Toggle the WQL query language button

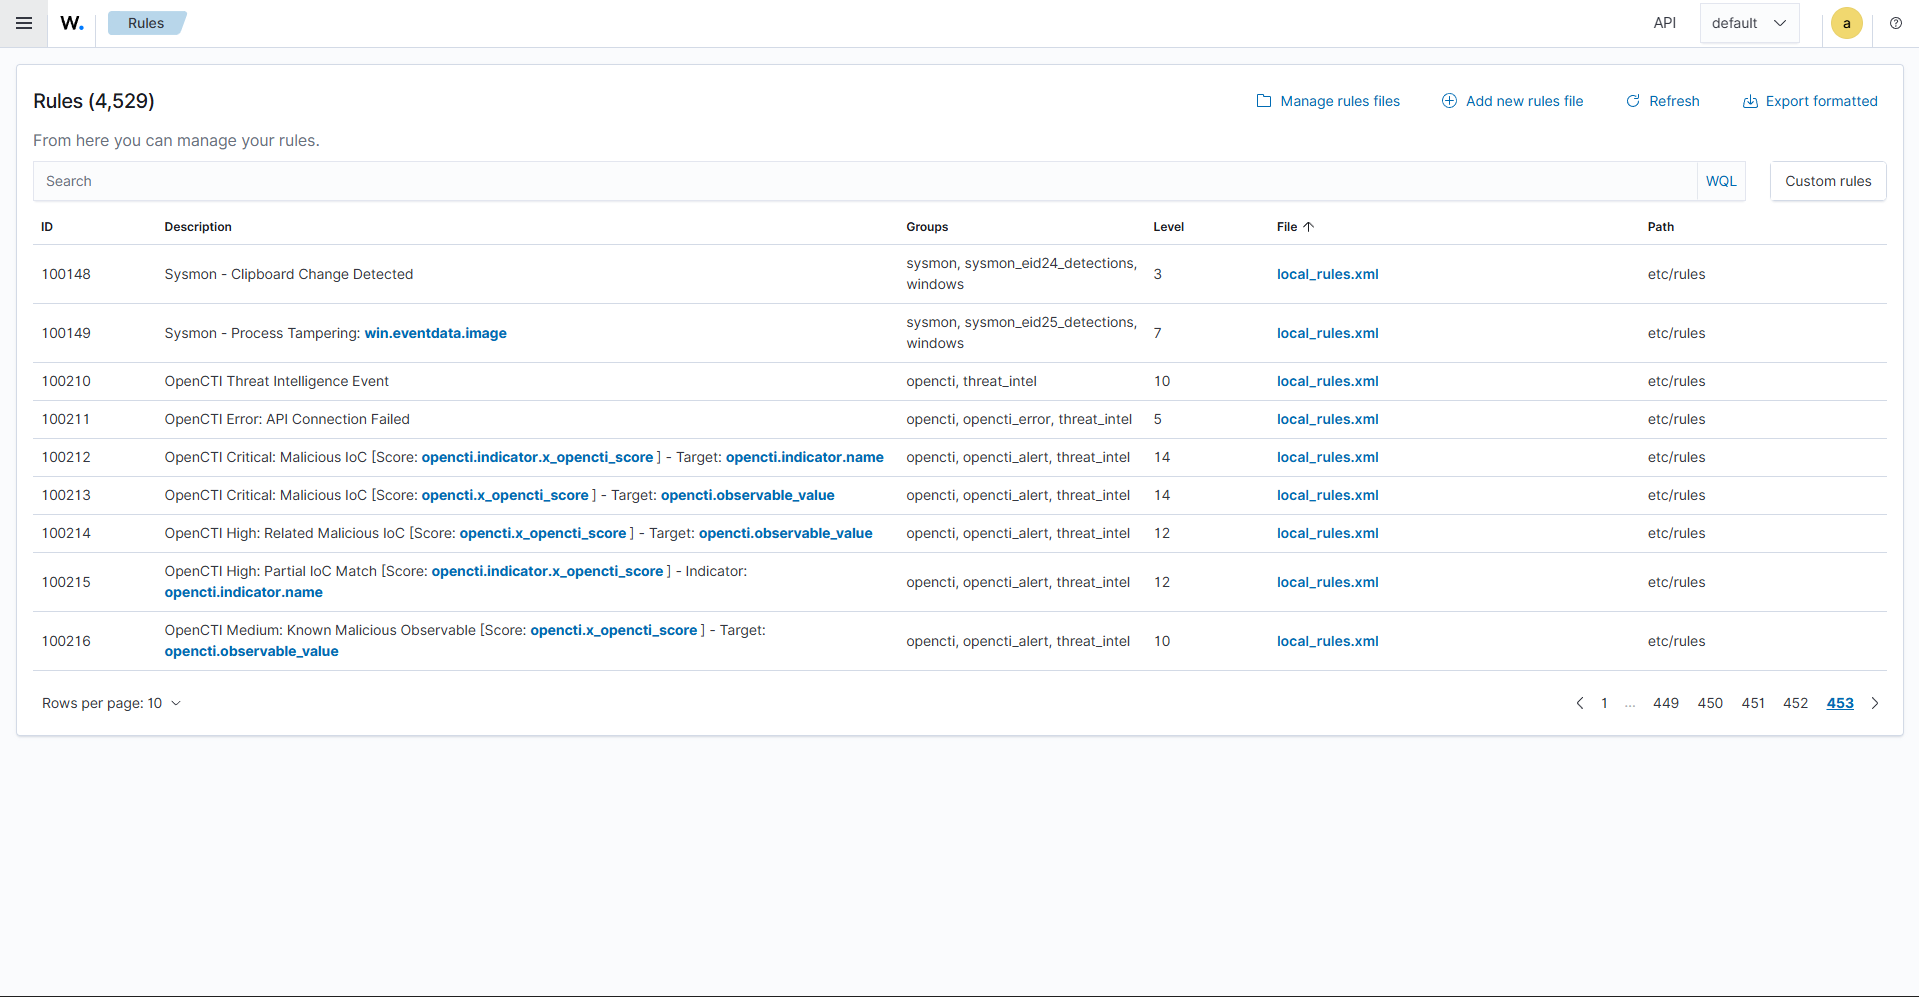coord(1721,181)
